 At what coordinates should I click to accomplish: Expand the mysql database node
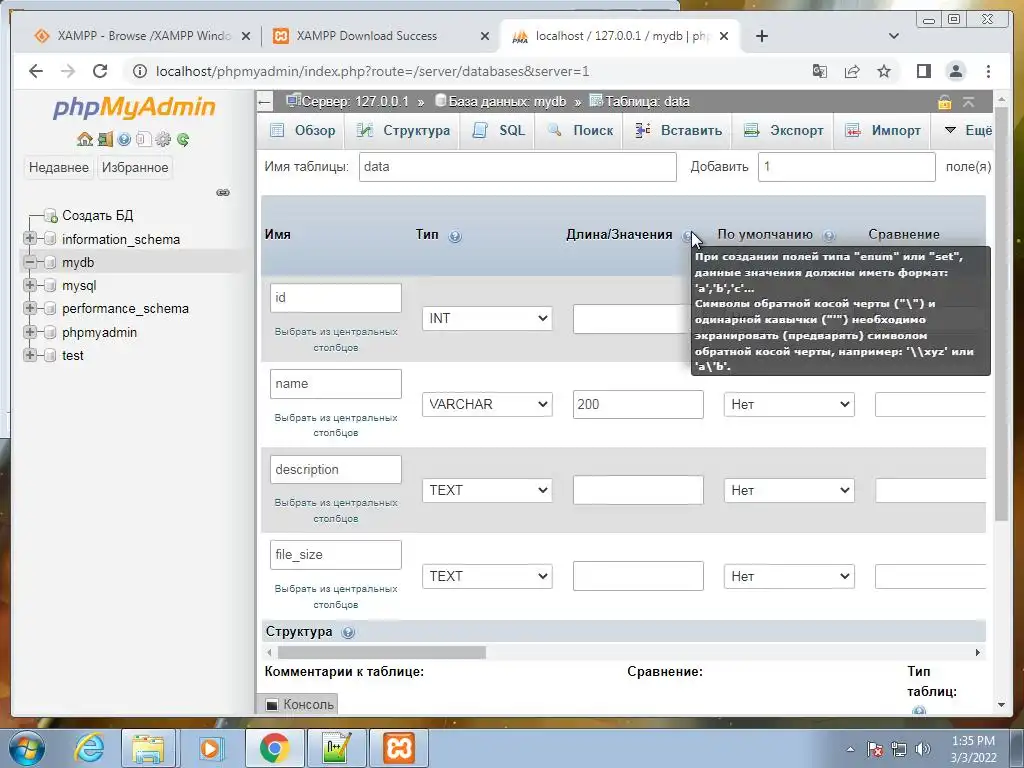[x=29, y=285]
